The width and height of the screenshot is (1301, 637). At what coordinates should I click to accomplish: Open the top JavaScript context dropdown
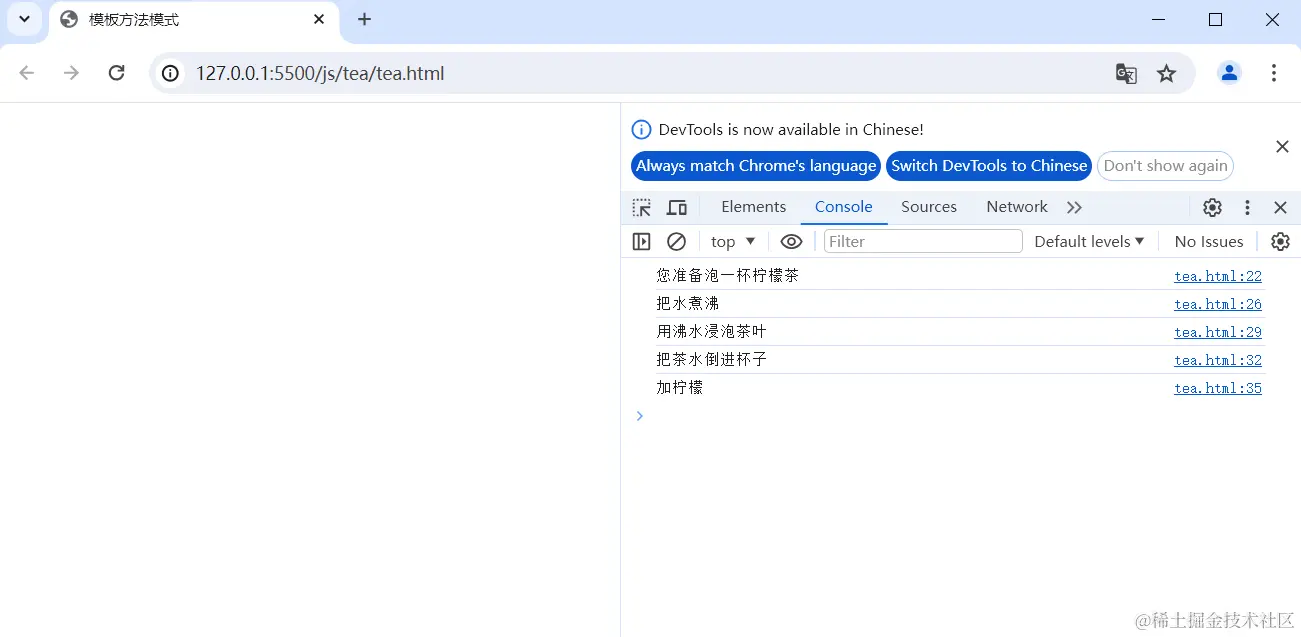pos(733,241)
